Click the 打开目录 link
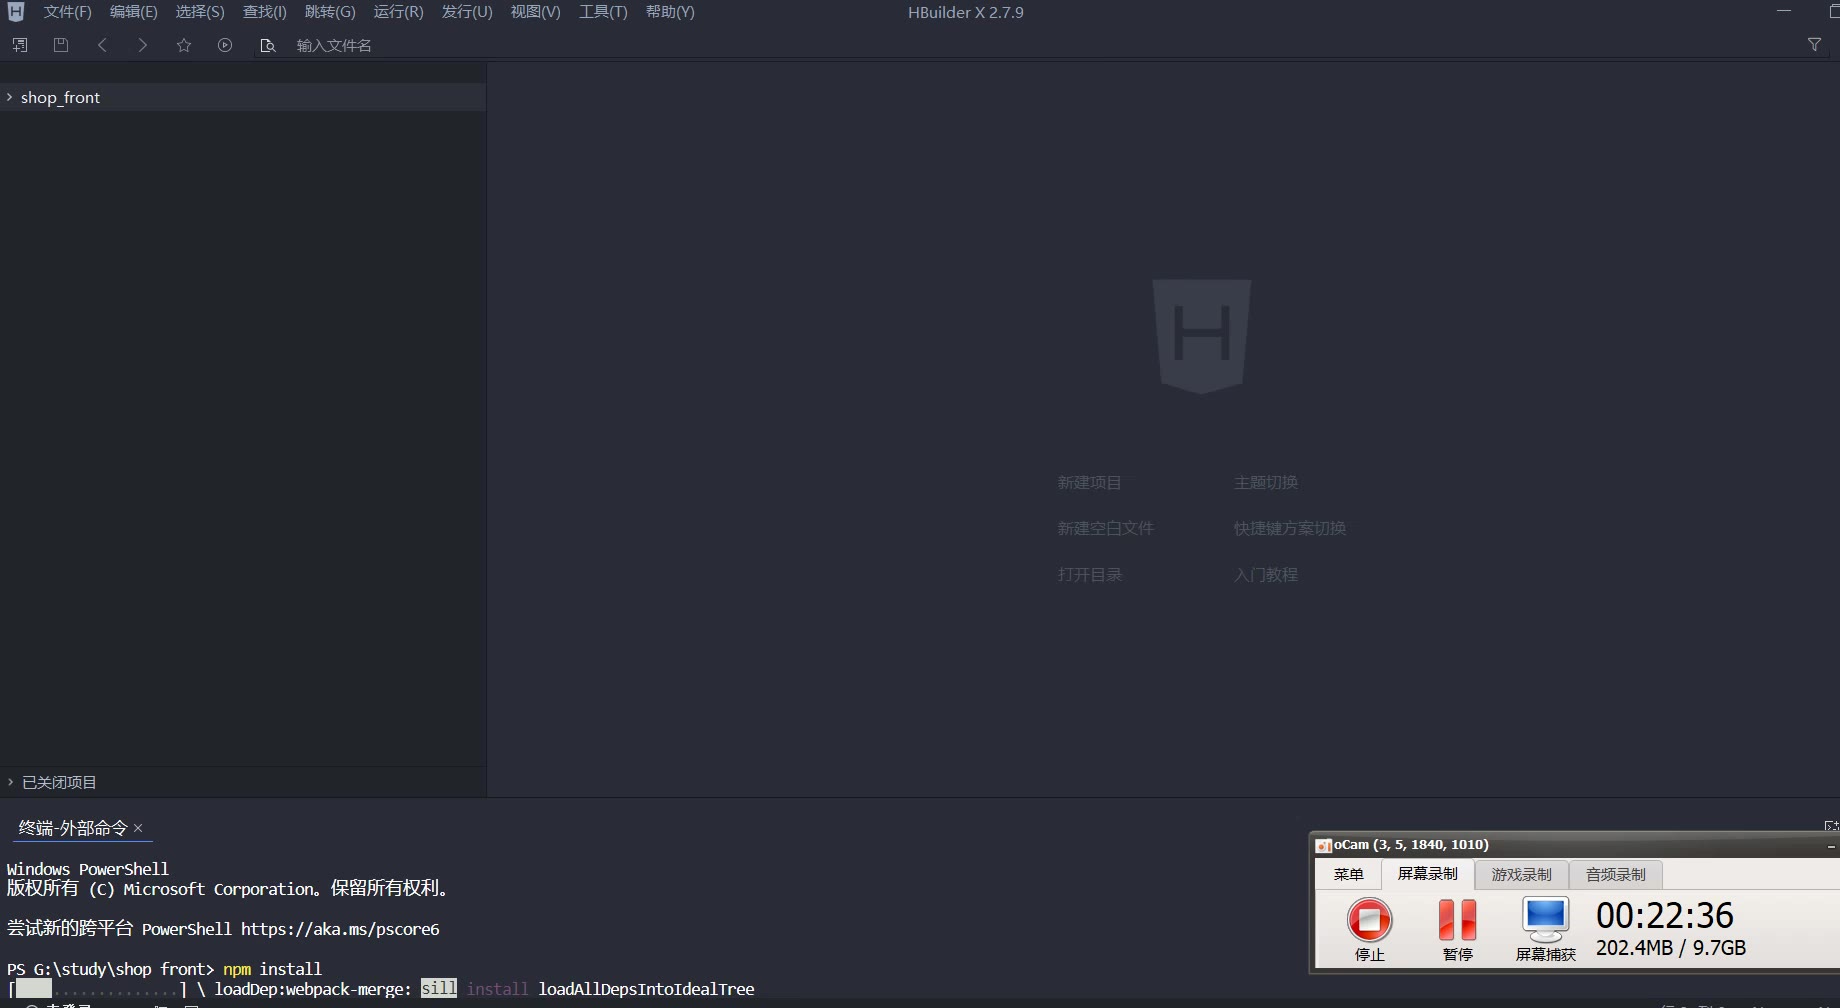Image resolution: width=1840 pixels, height=1008 pixels. [1089, 574]
